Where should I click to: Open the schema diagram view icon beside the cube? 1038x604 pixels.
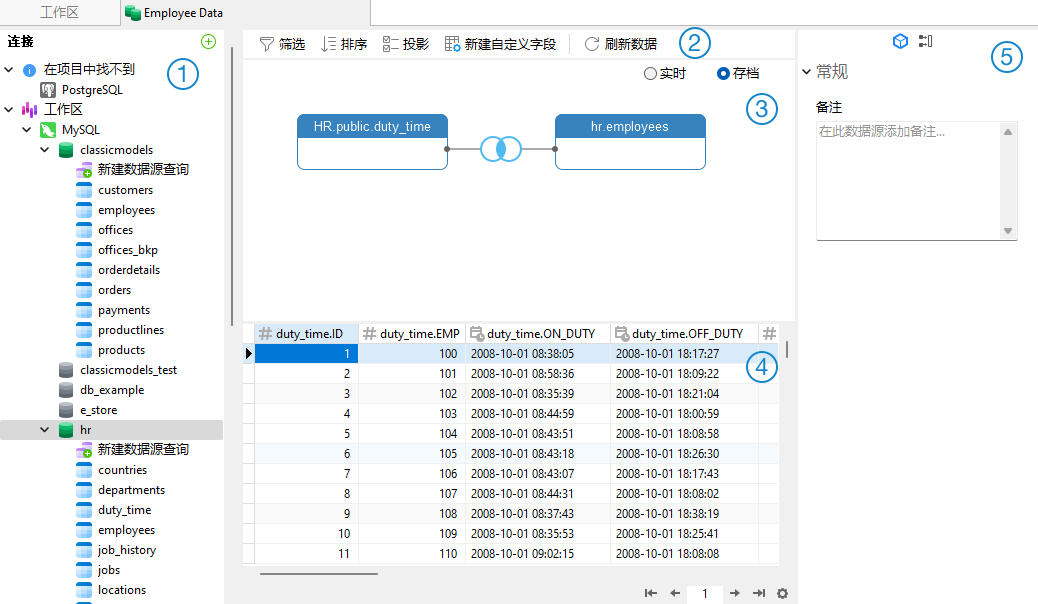[925, 41]
